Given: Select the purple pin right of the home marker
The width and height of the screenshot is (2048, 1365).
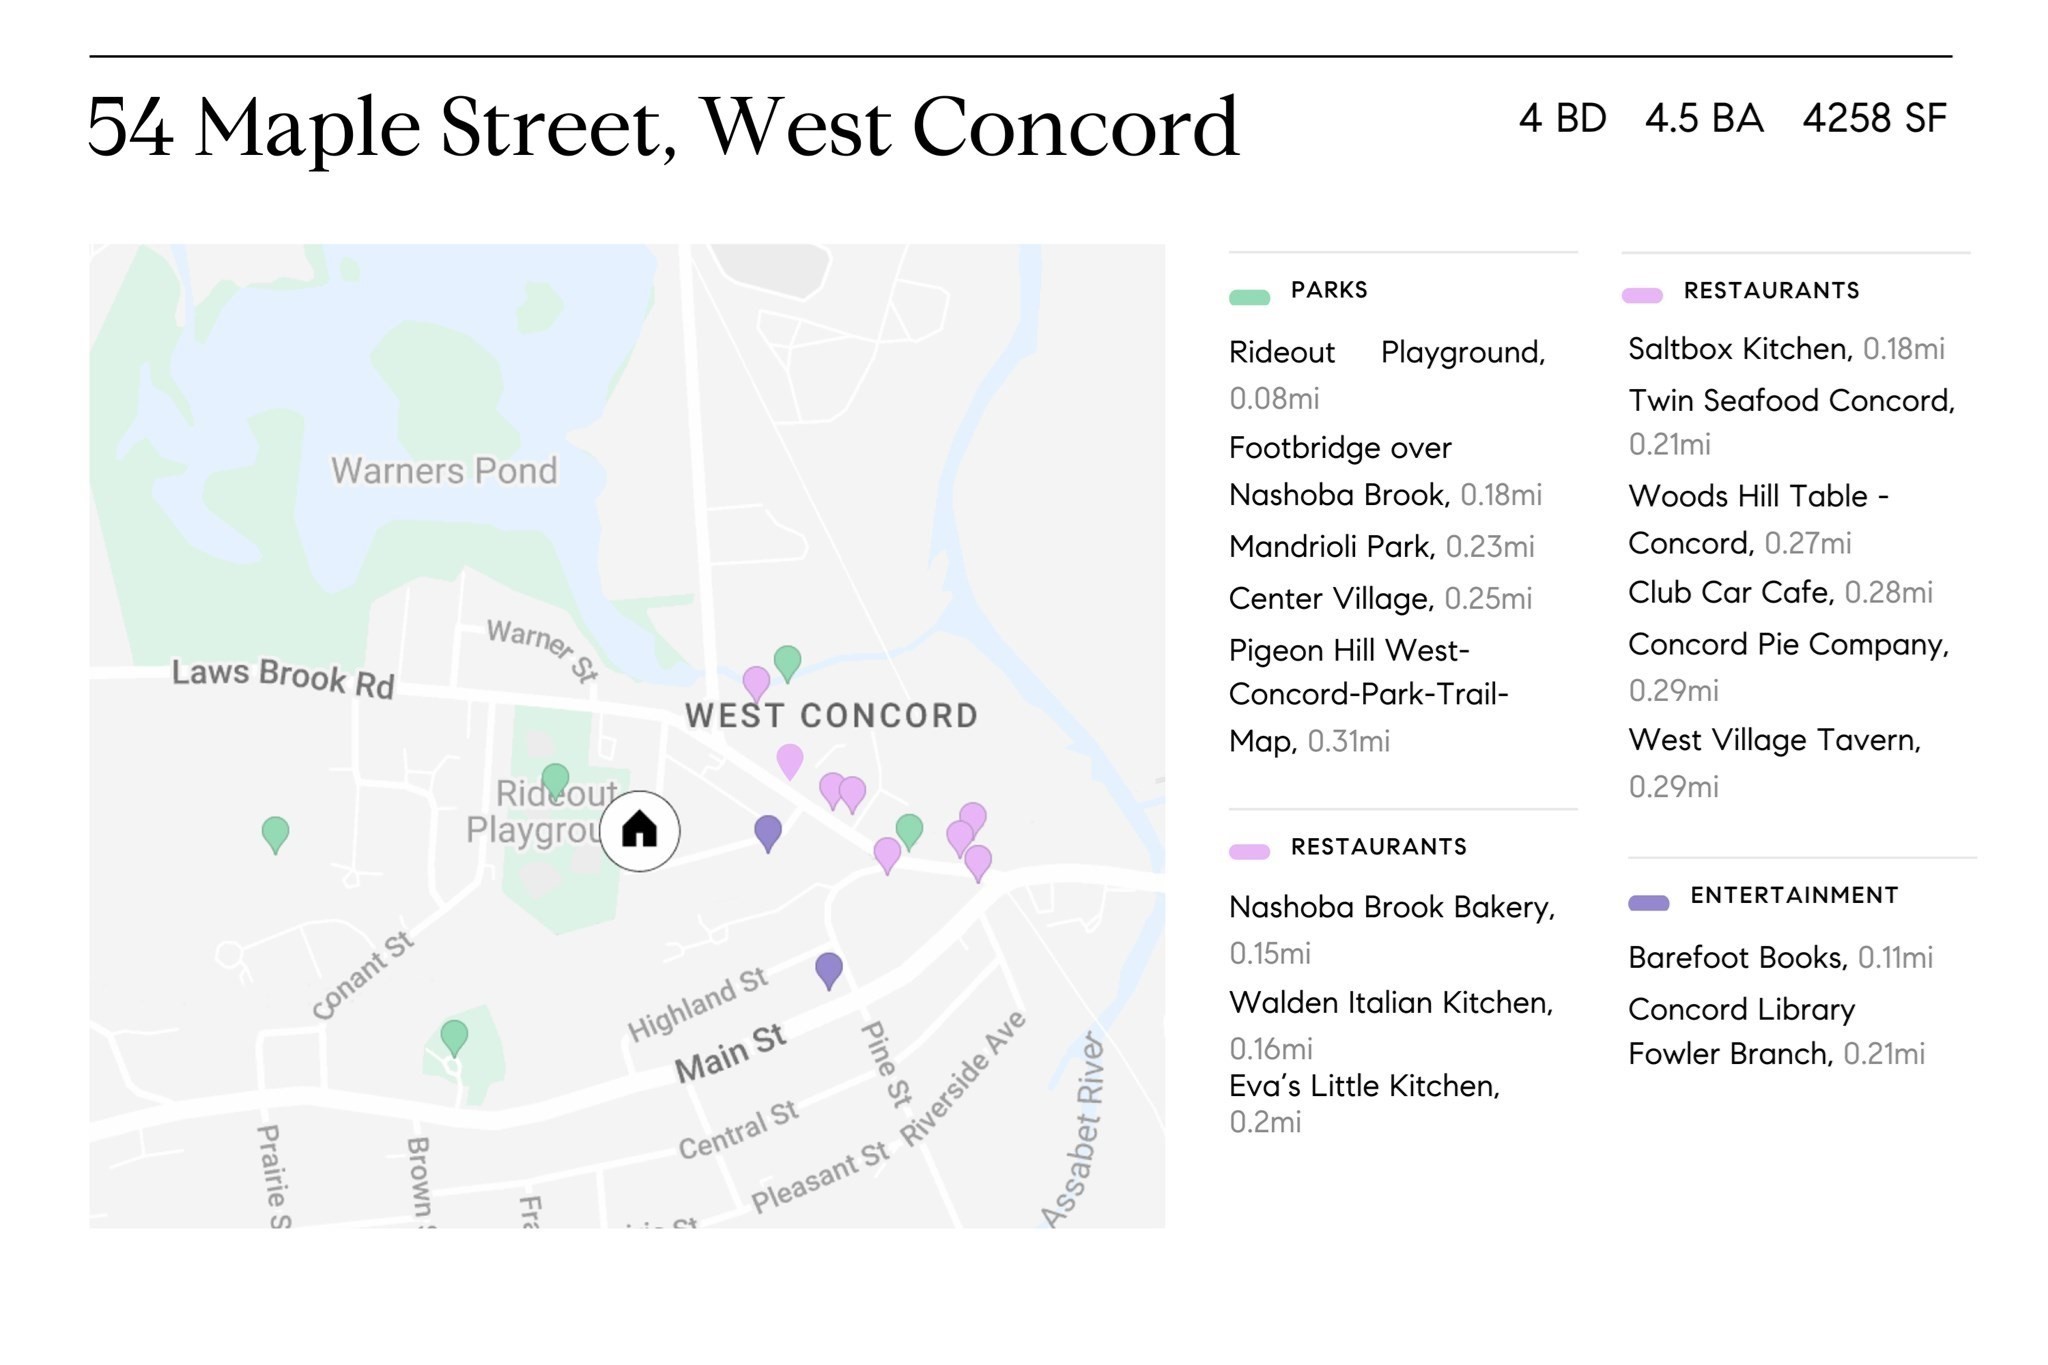Looking at the screenshot, I should [768, 831].
